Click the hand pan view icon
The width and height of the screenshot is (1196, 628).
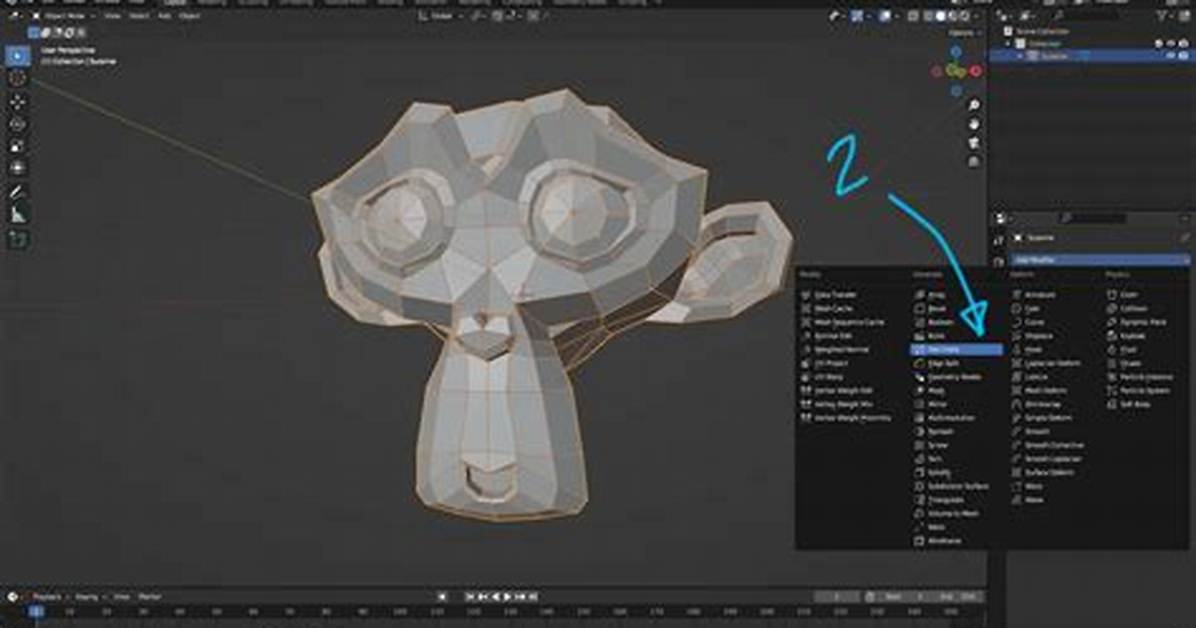tap(974, 124)
